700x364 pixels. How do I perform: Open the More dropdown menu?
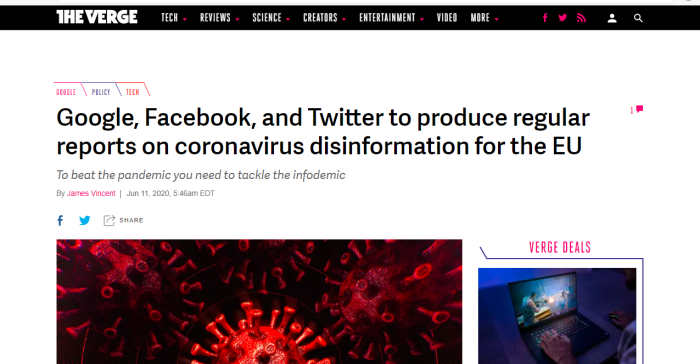[484, 18]
